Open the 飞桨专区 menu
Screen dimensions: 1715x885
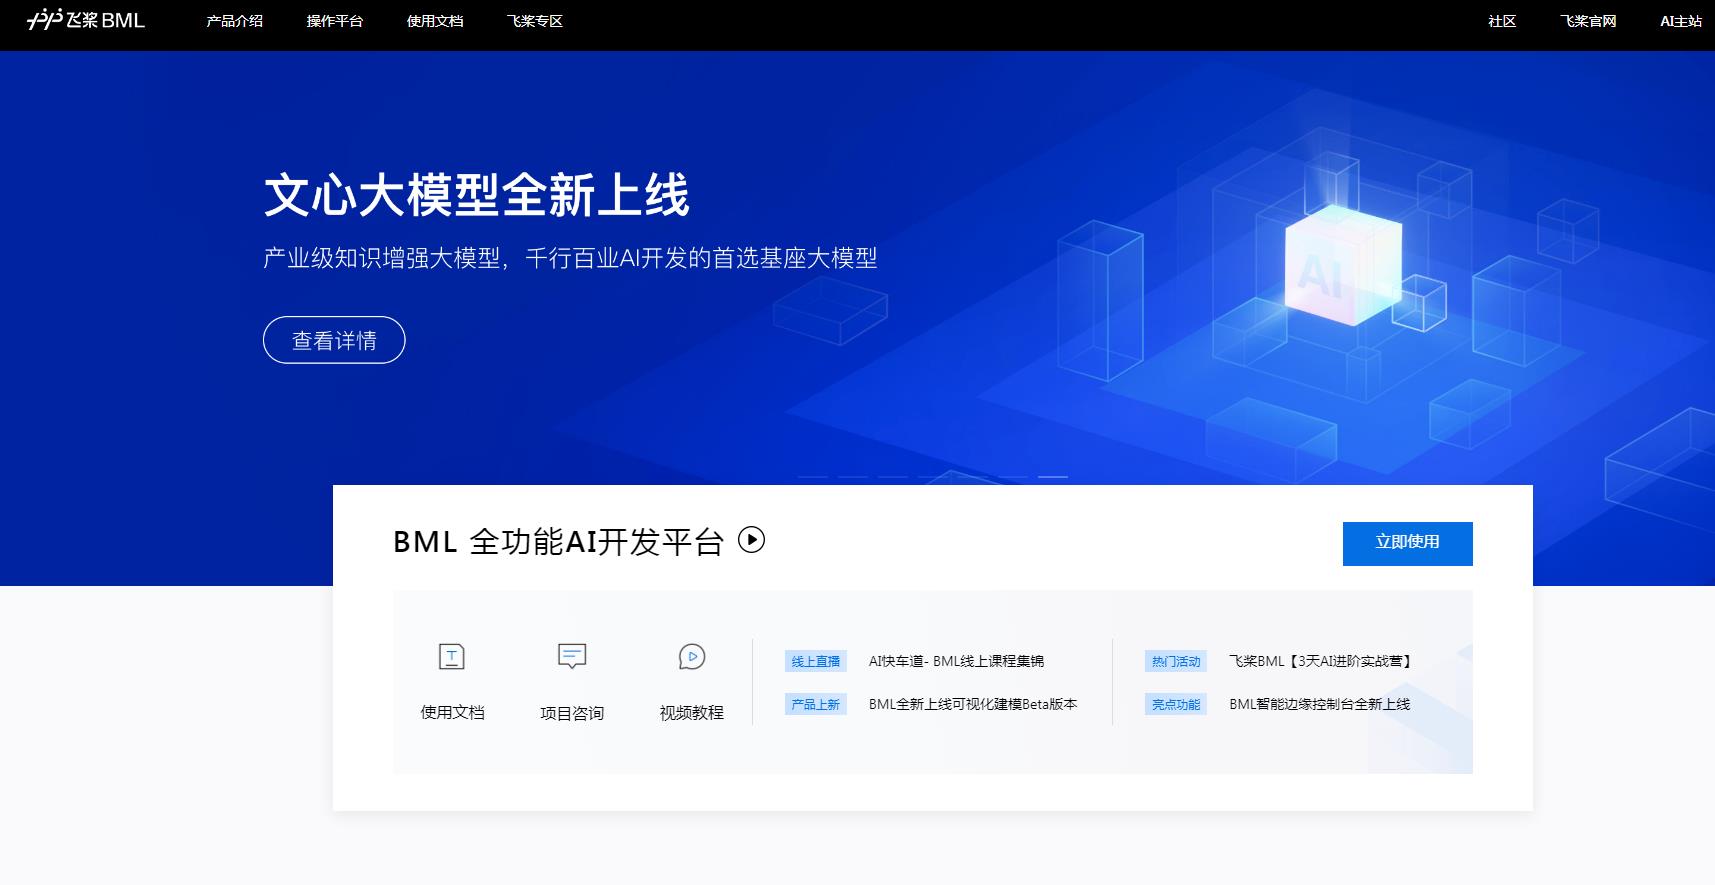pos(535,21)
